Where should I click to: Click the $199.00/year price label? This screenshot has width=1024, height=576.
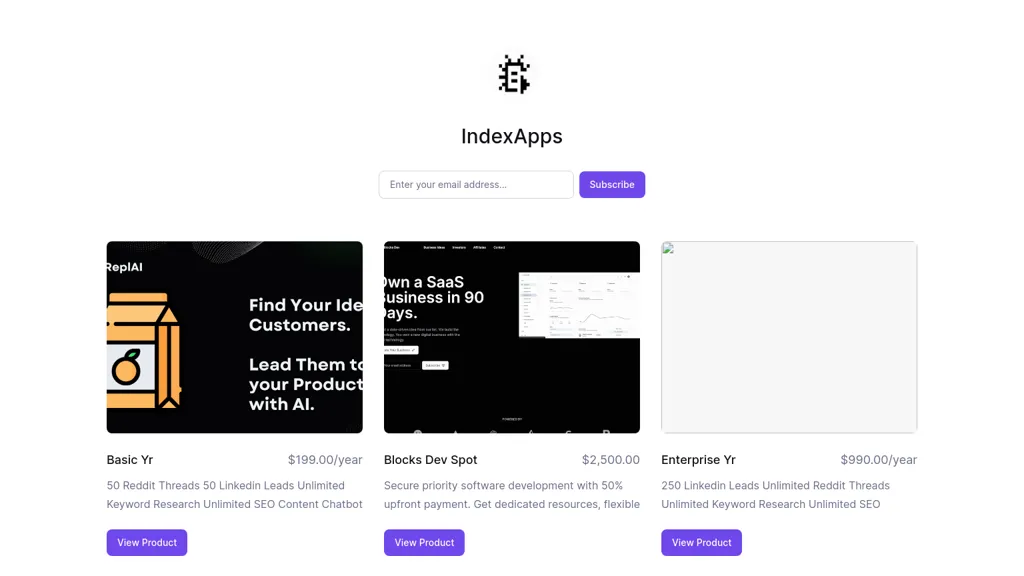pos(325,460)
